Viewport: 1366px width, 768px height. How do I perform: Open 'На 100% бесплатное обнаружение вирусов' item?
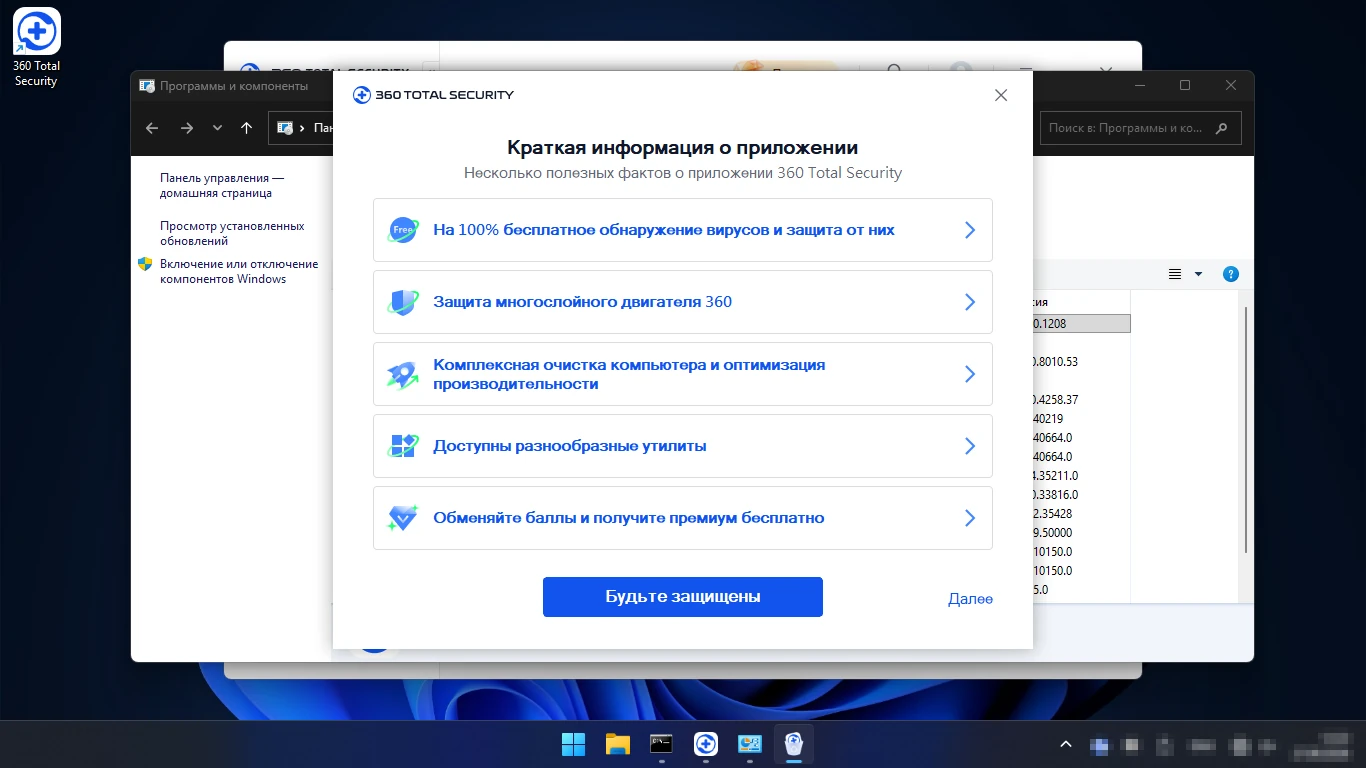coord(683,230)
